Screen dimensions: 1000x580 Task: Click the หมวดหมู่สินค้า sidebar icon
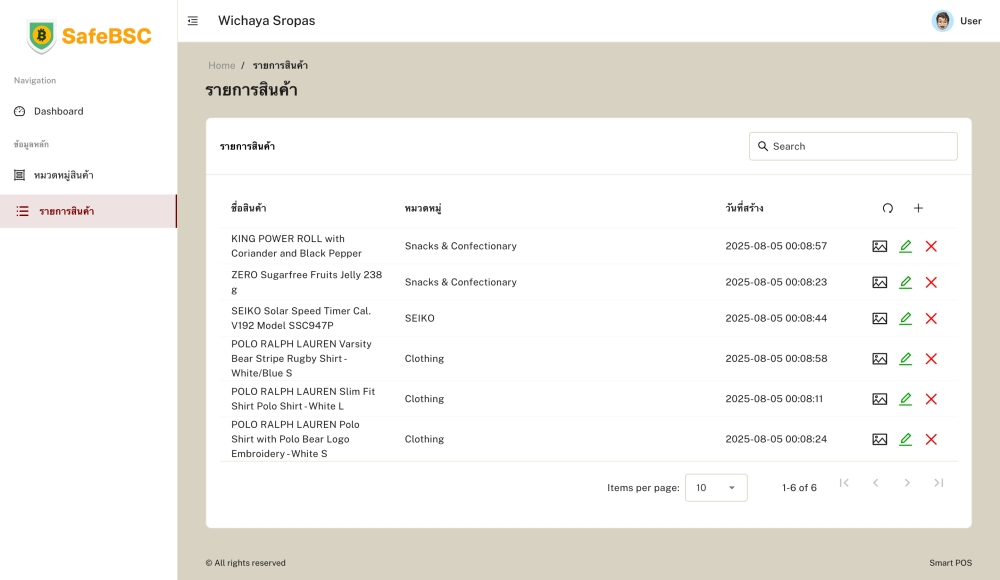[x=20, y=175]
